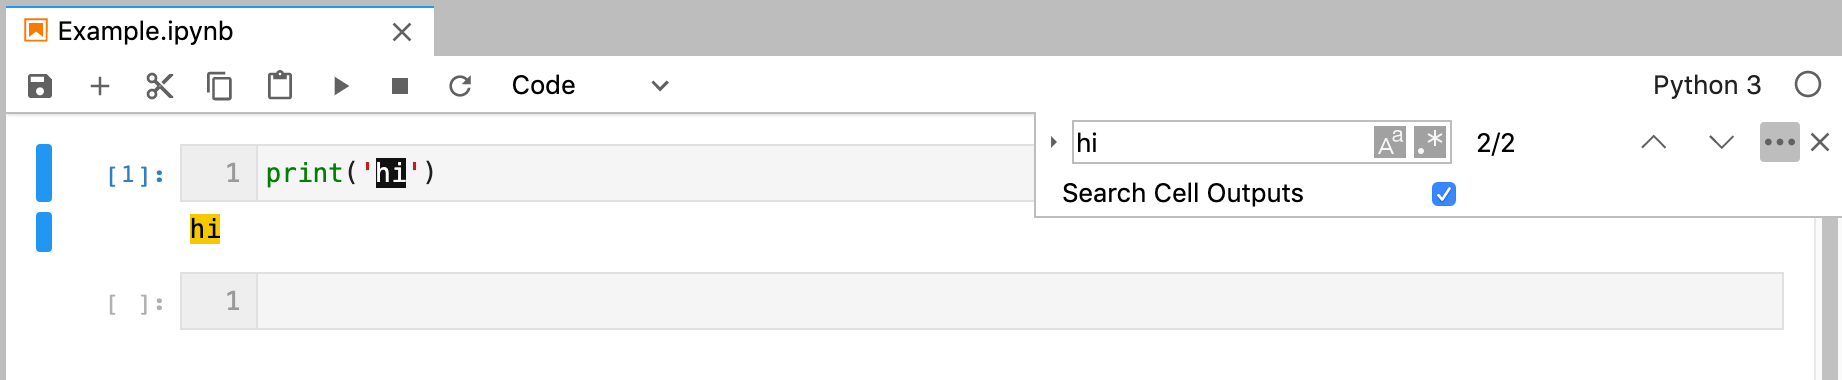Expand the replace row with the triangle
This screenshot has height=380, width=1842.
pyautogui.click(x=1053, y=143)
